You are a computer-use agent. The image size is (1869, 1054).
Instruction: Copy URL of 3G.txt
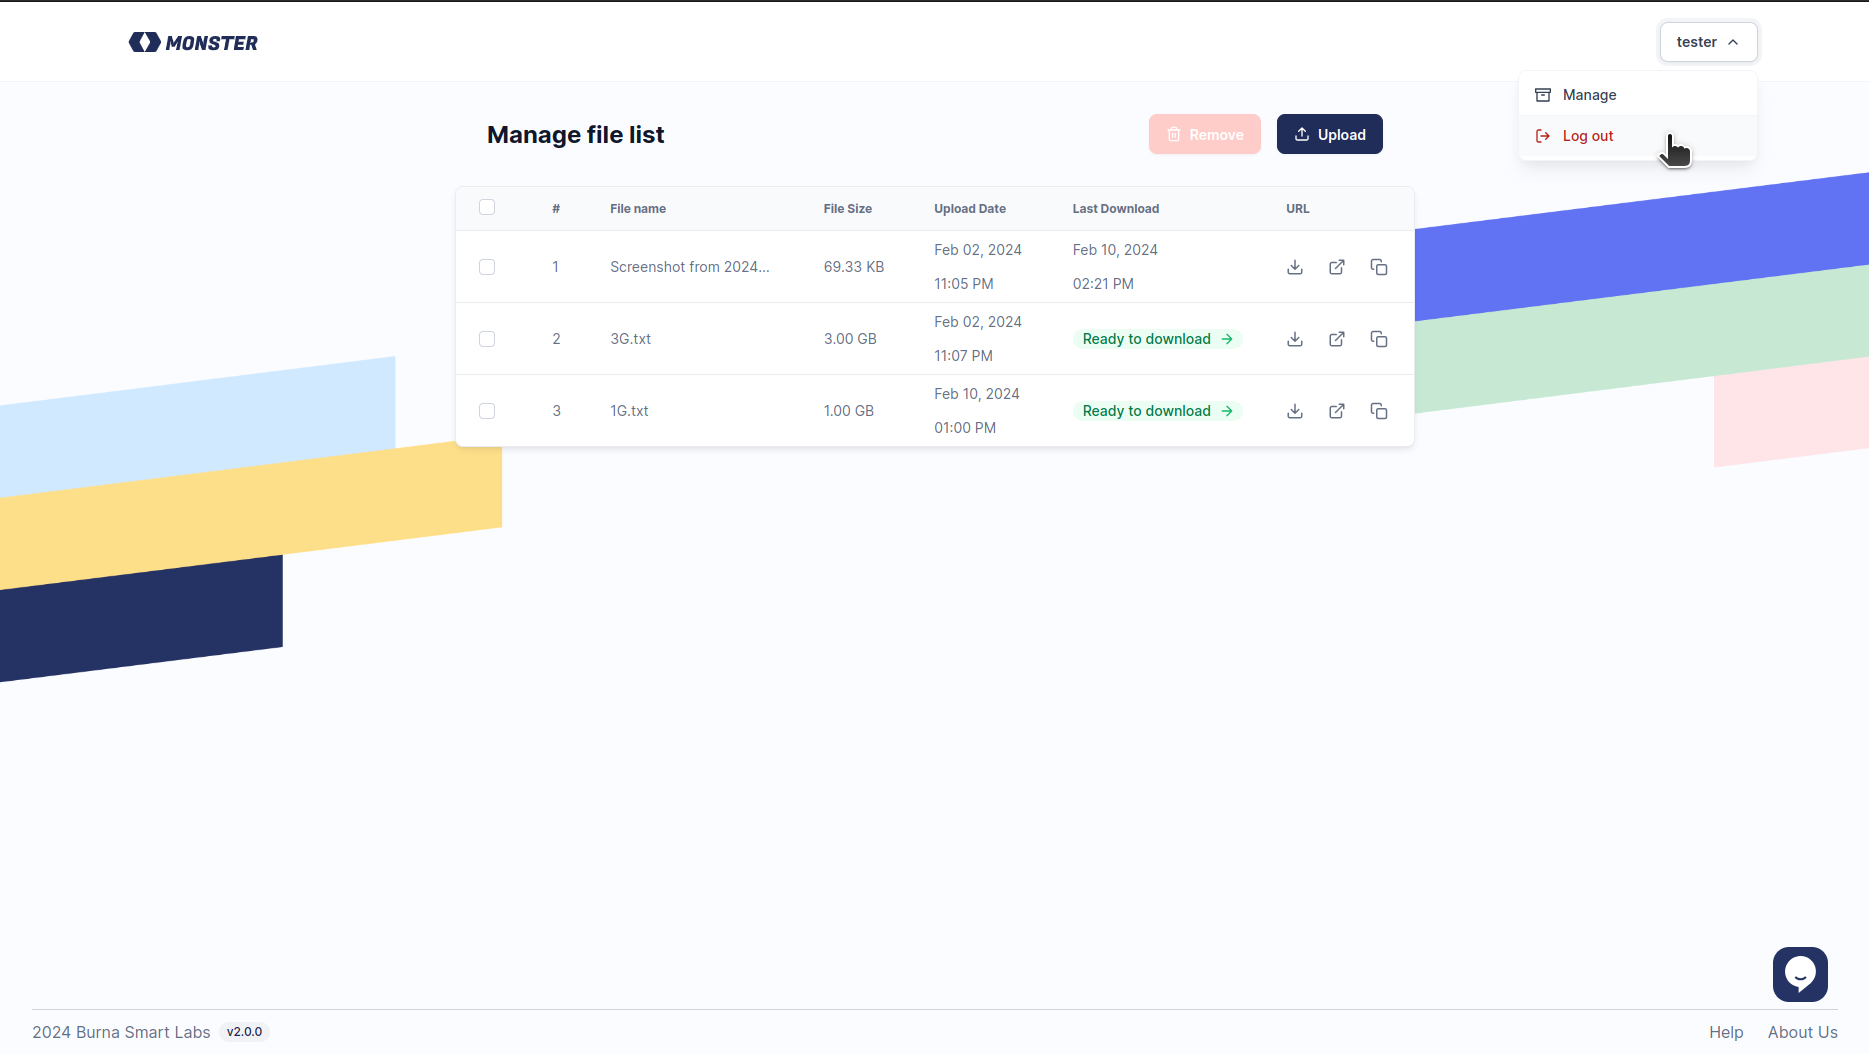(x=1379, y=339)
